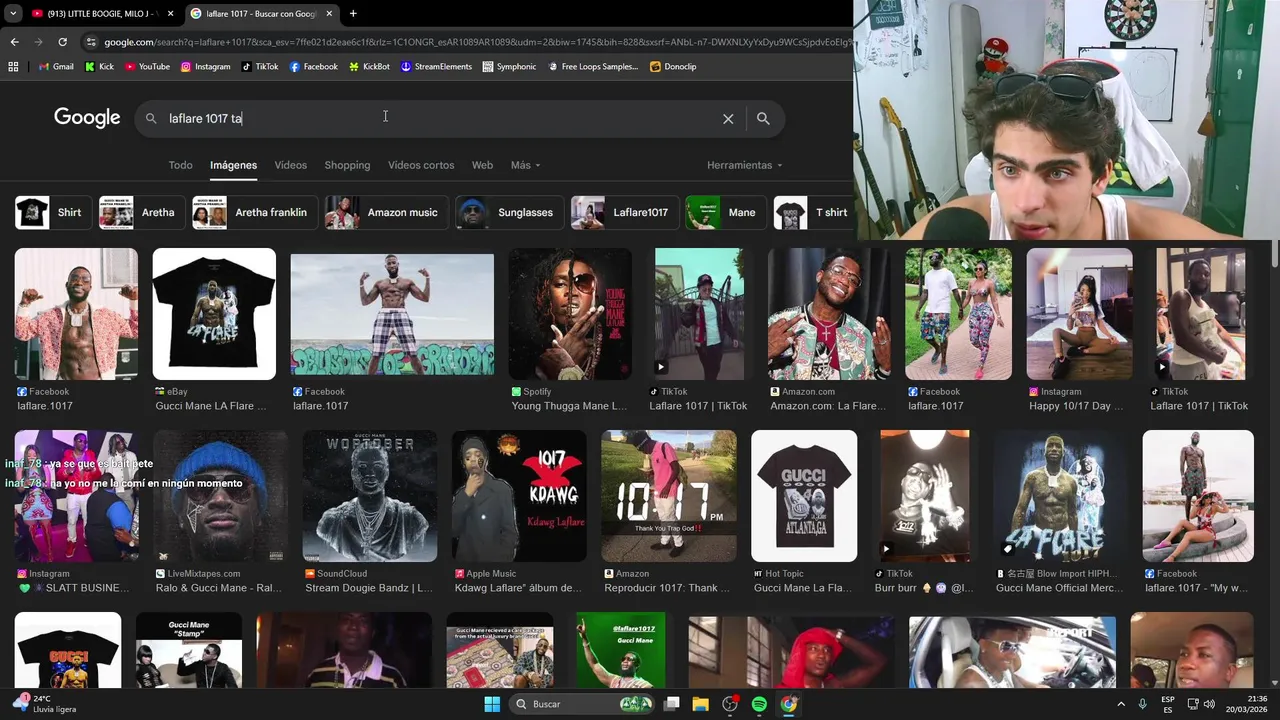The height and width of the screenshot is (720, 1280).
Task: Open the microphone tray icon
Action: point(1142,704)
